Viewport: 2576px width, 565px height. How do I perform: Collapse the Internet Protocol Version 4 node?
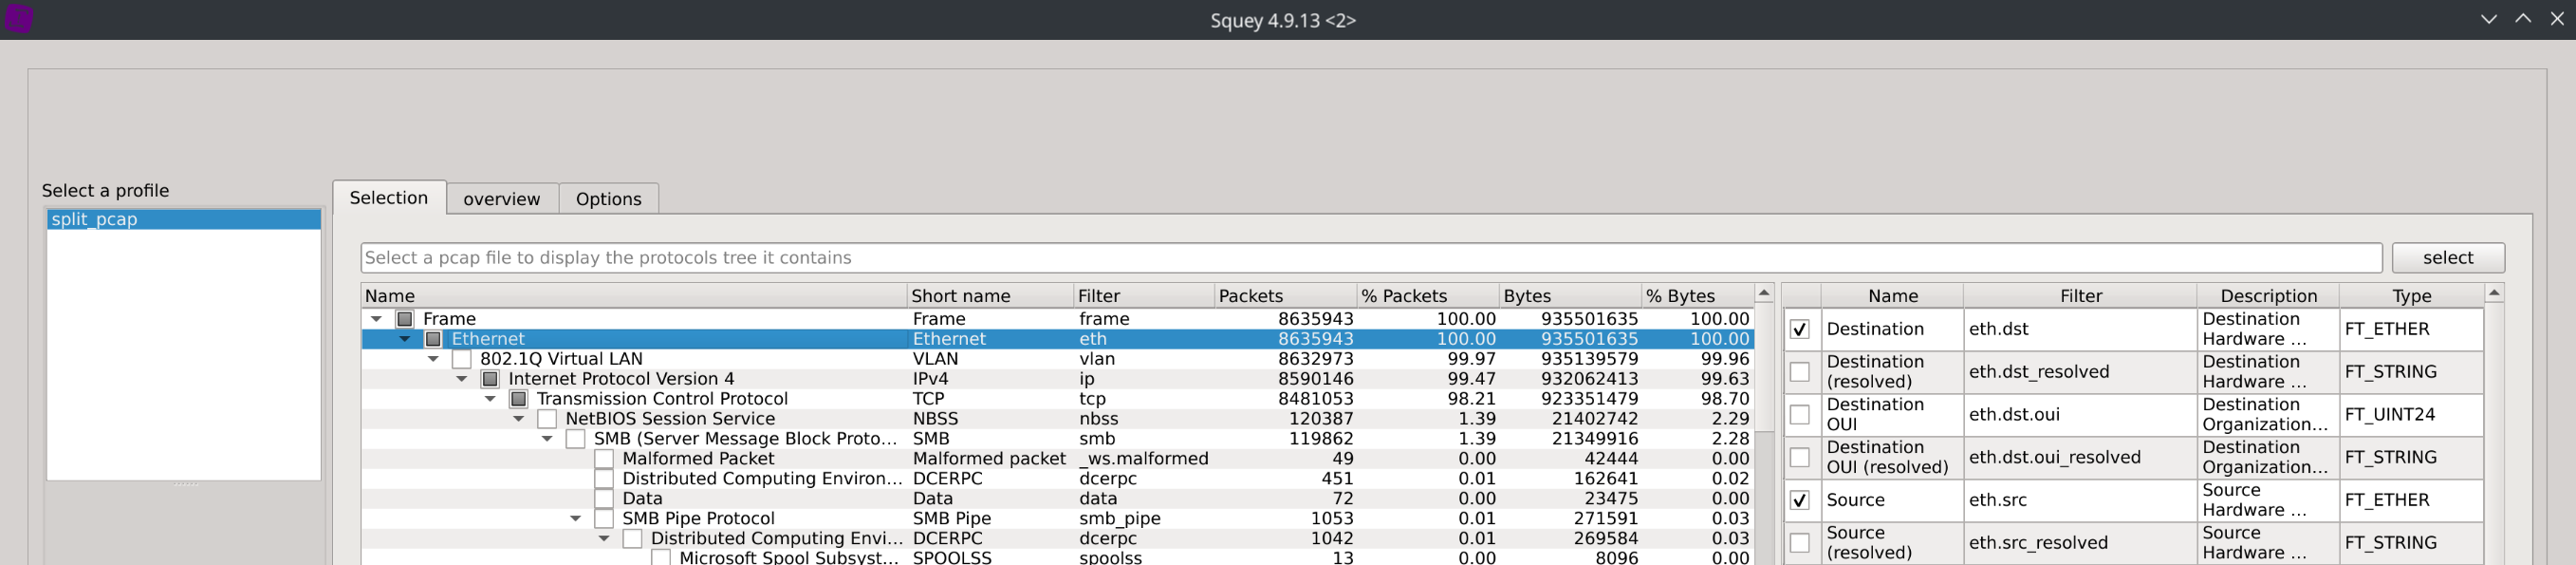click(x=461, y=379)
